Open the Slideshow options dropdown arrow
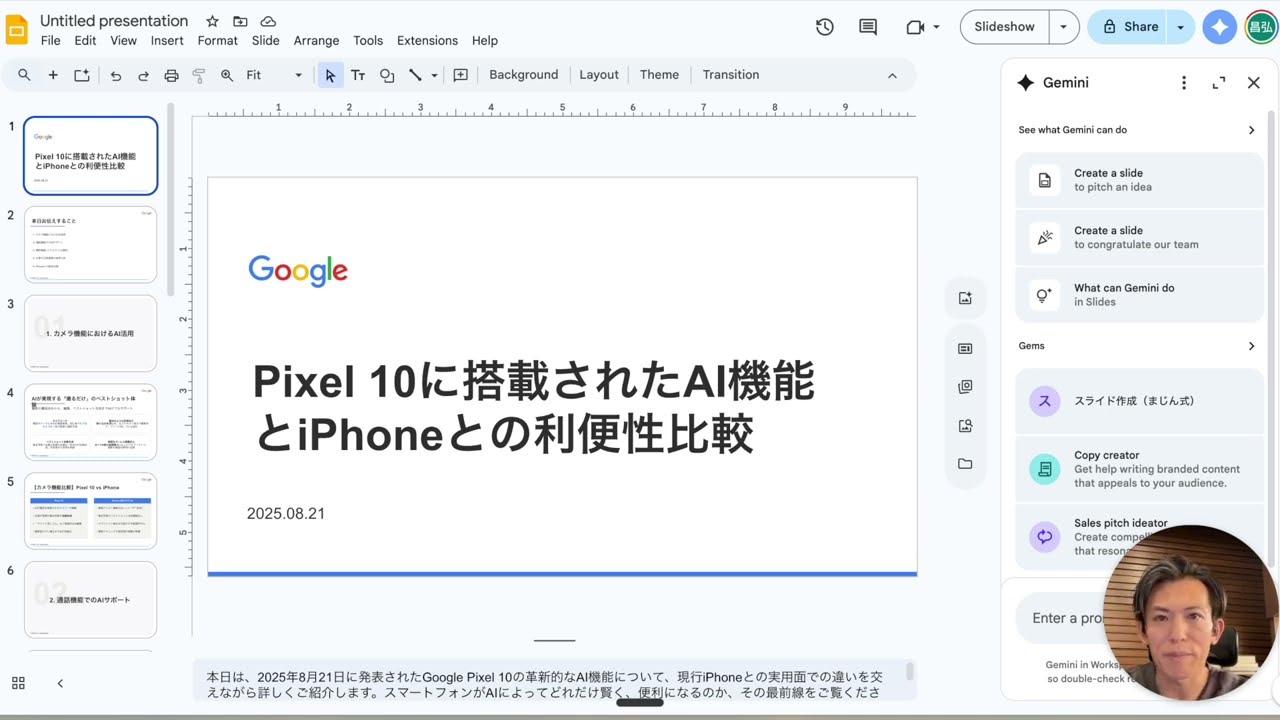The image size is (1280, 720). (x=1063, y=27)
